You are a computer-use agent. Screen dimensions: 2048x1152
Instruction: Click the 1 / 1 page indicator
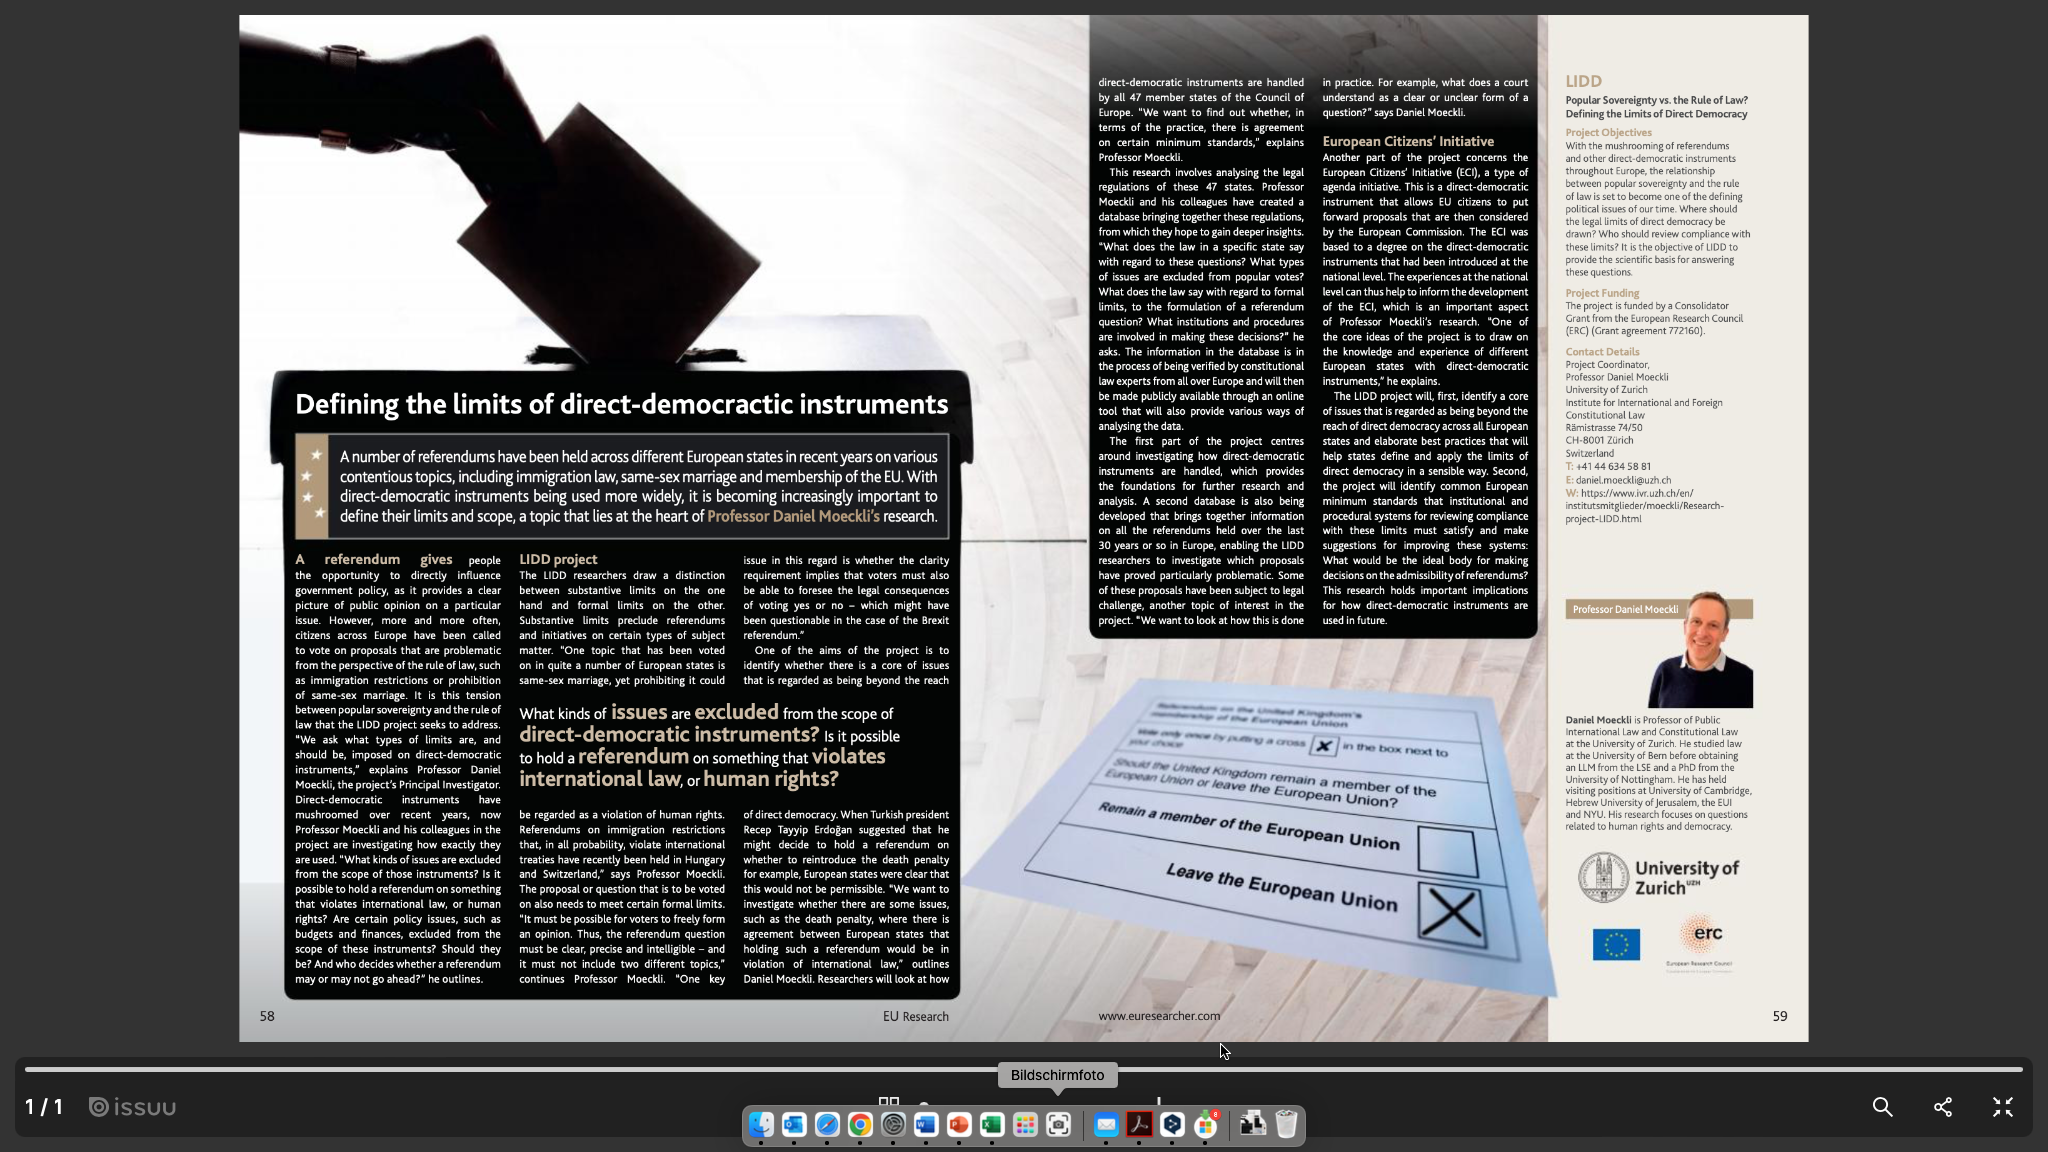44,1107
